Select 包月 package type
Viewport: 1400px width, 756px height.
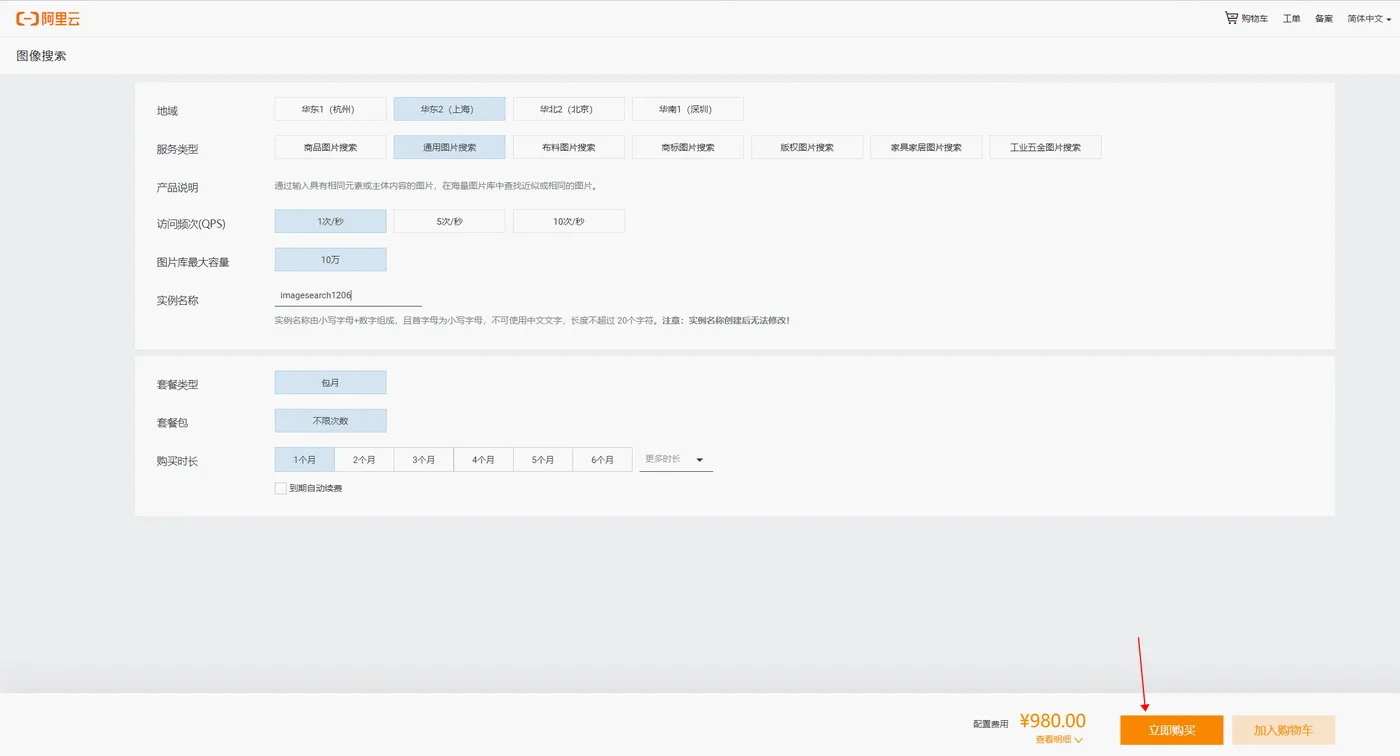coord(330,383)
